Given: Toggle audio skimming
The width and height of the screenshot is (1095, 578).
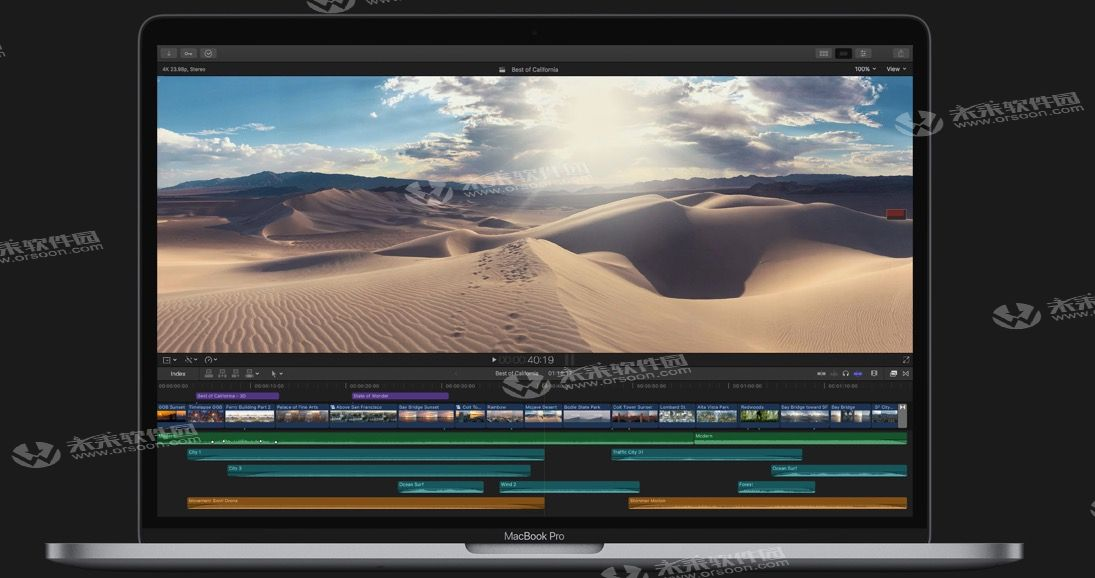Looking at the screenshot, I should [834, 373].
